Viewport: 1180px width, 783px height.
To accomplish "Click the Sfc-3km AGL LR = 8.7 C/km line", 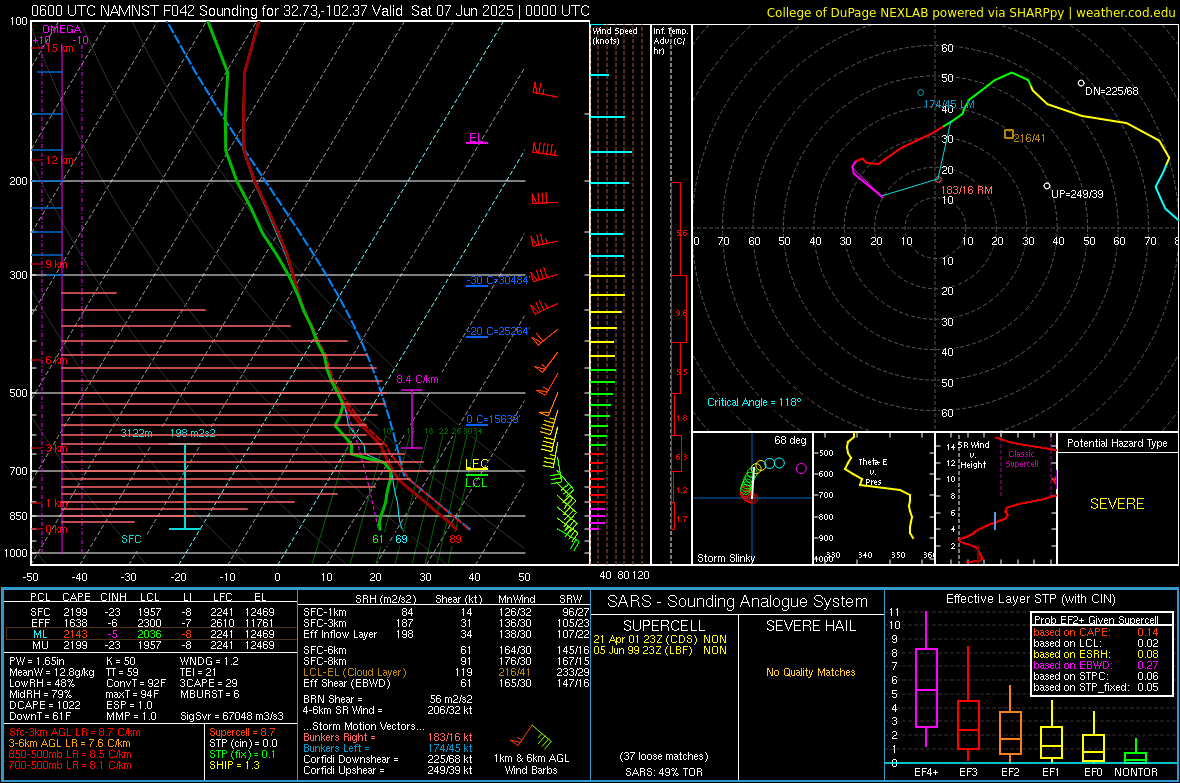I will pyautogui.click(x=75, y=733).
